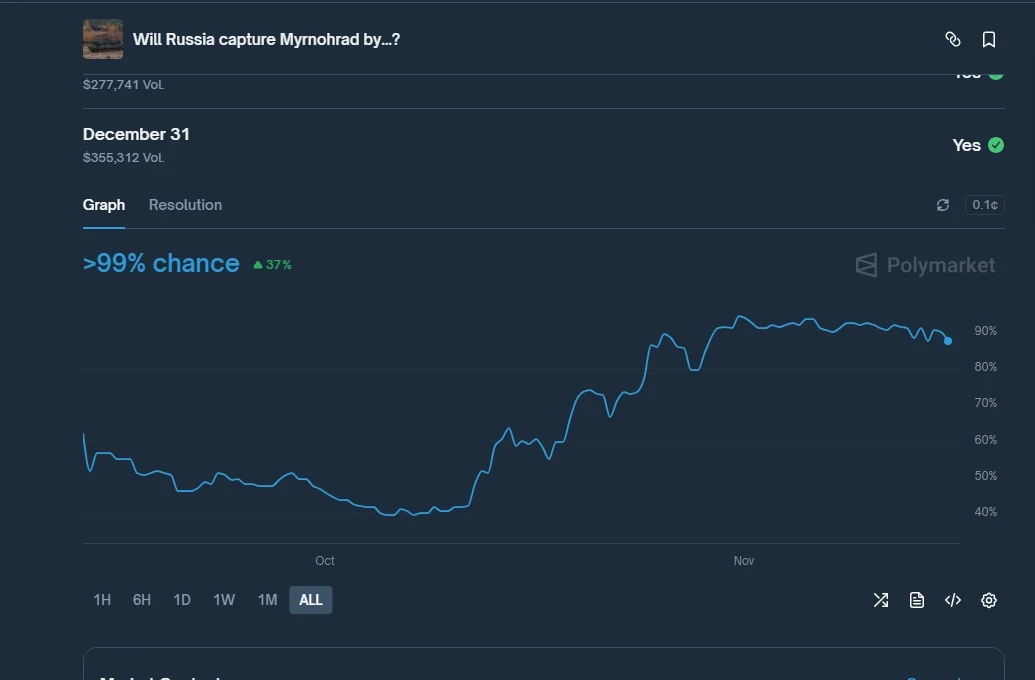Click the market title about Myrnohrad
The height and width of the screenshot is (680, 1035).
click(x=264, y=39)
